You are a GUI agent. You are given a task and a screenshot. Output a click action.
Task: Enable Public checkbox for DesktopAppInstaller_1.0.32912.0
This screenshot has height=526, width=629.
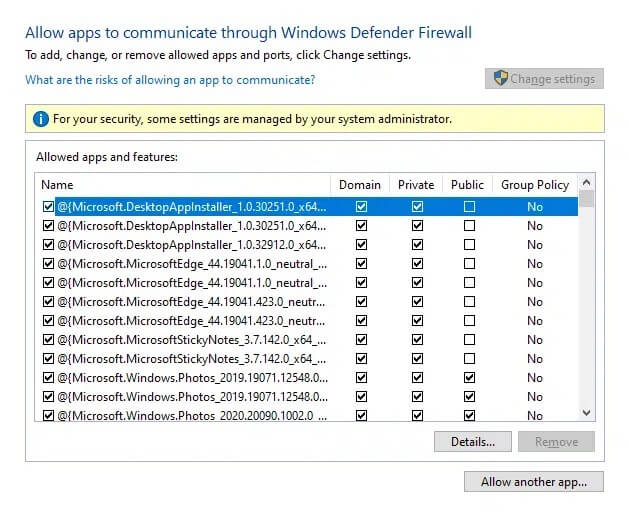pyautogui.click(x=469, y=245)
